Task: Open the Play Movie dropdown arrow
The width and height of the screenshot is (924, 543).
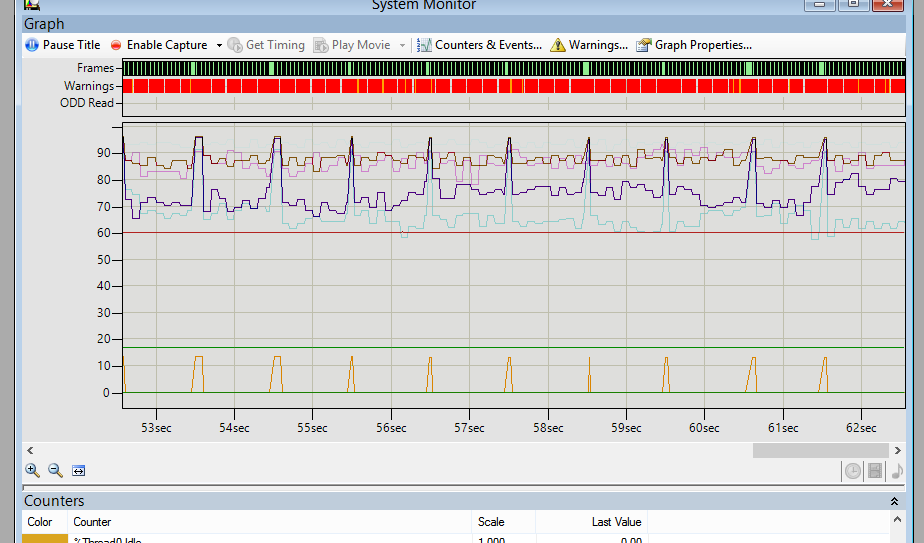Action: [x=403, y=46]
